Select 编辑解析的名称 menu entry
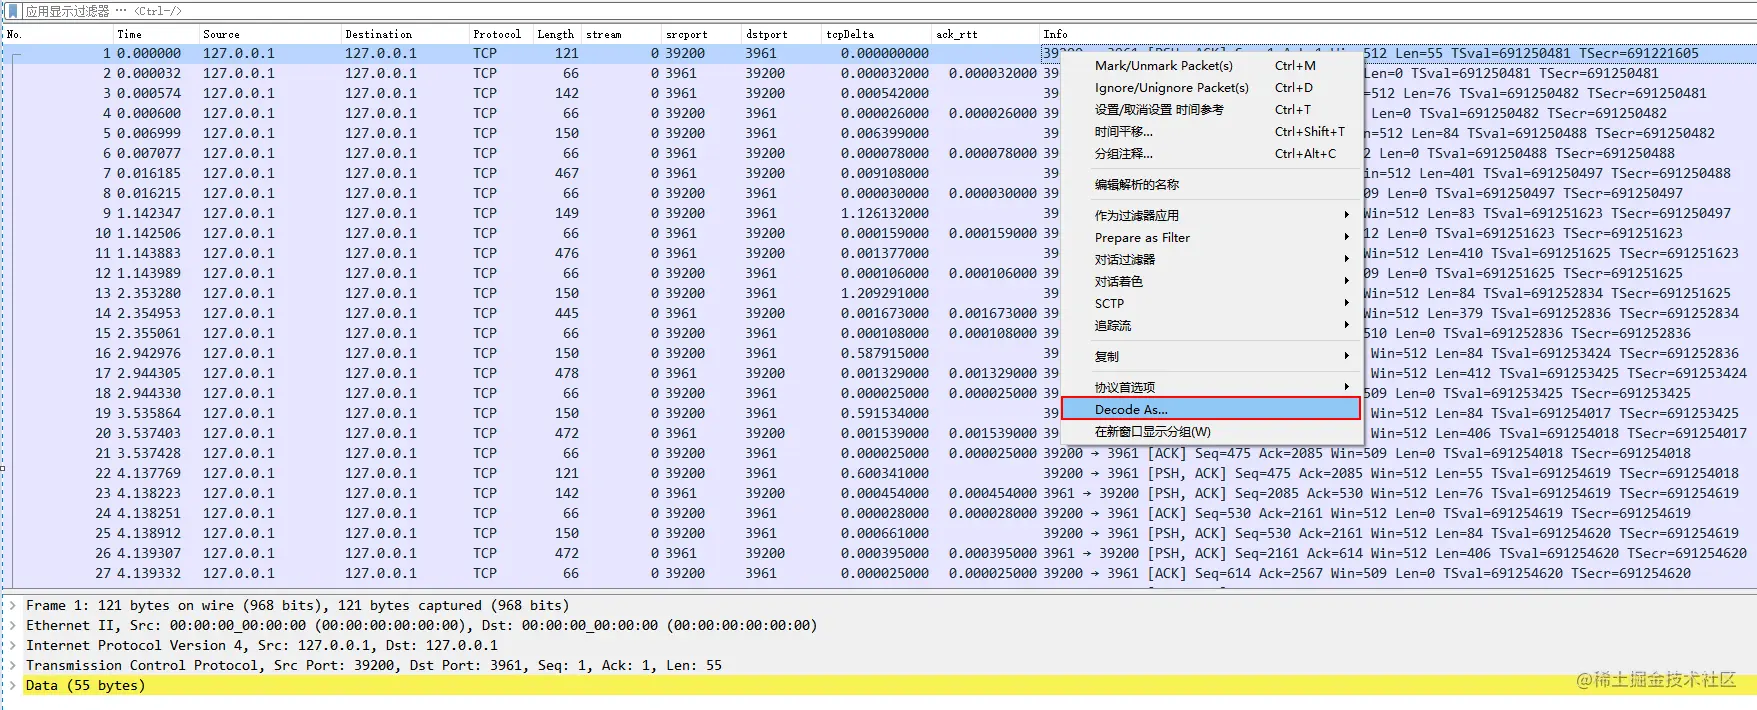1757x710 pixels. pos(1211,184)
